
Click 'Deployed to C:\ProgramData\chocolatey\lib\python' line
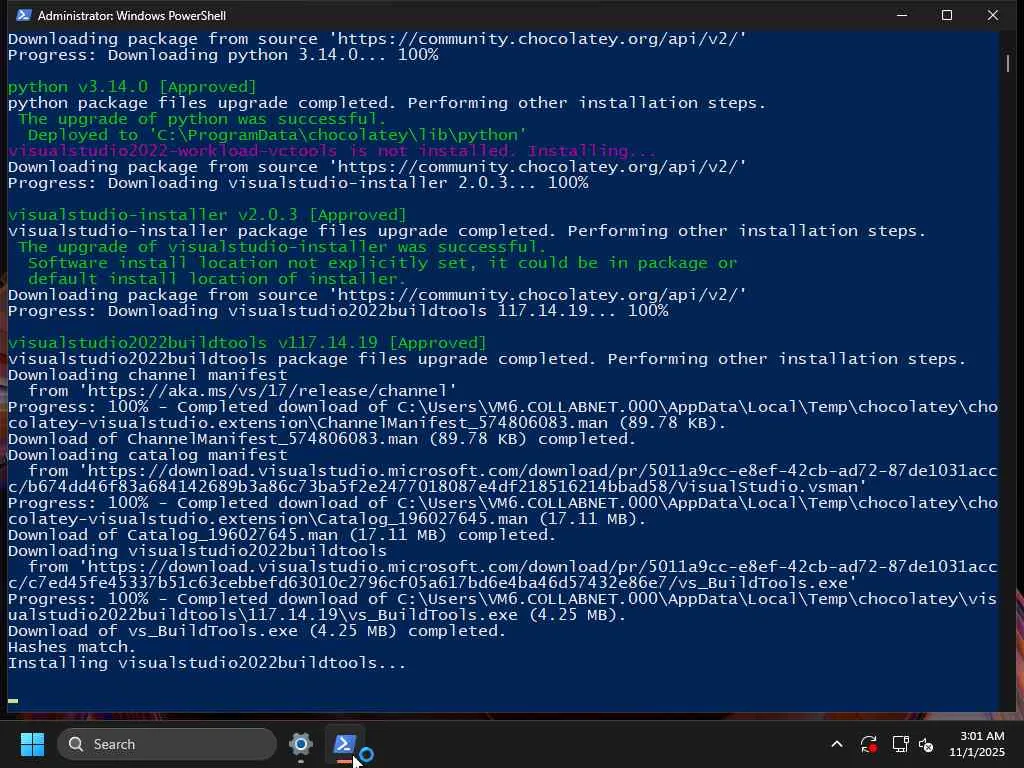(x=277, y=135)
